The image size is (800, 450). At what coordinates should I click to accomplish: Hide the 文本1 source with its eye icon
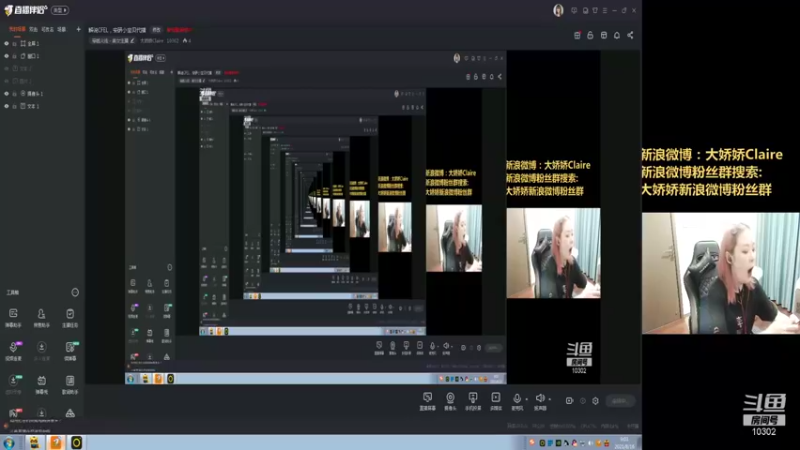point(7,106)
